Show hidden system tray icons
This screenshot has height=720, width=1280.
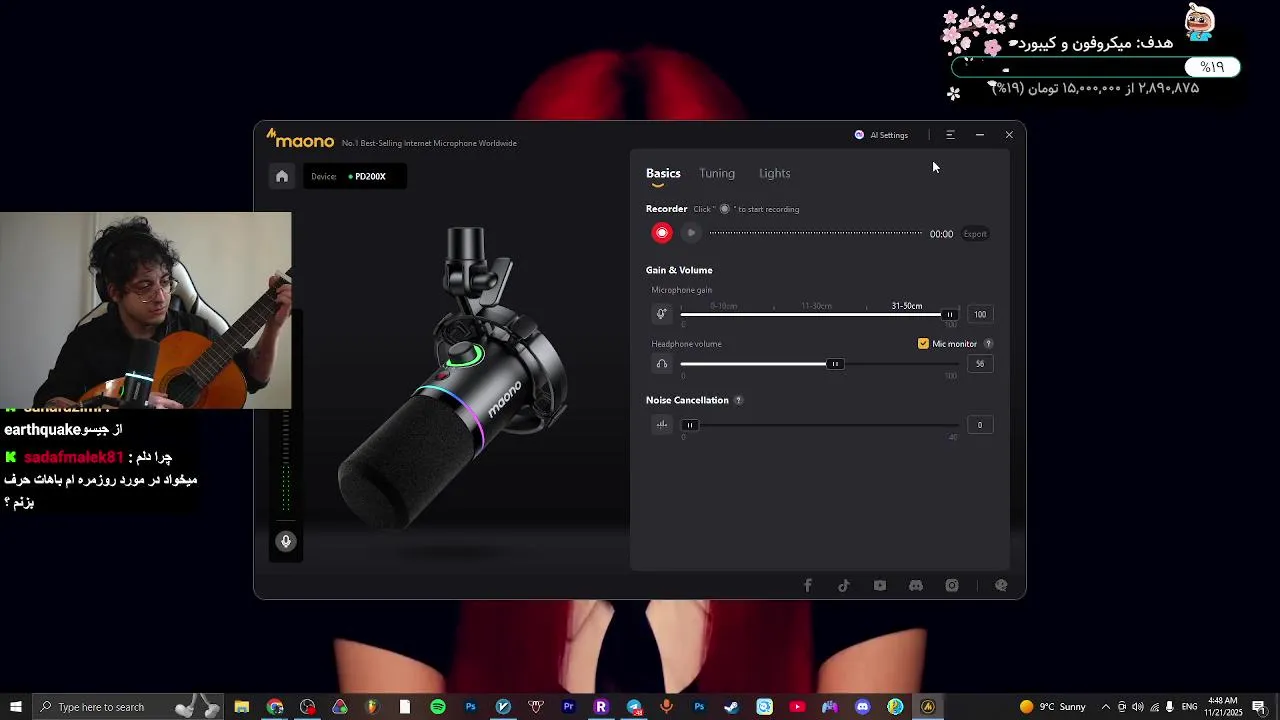[1105, 707]
